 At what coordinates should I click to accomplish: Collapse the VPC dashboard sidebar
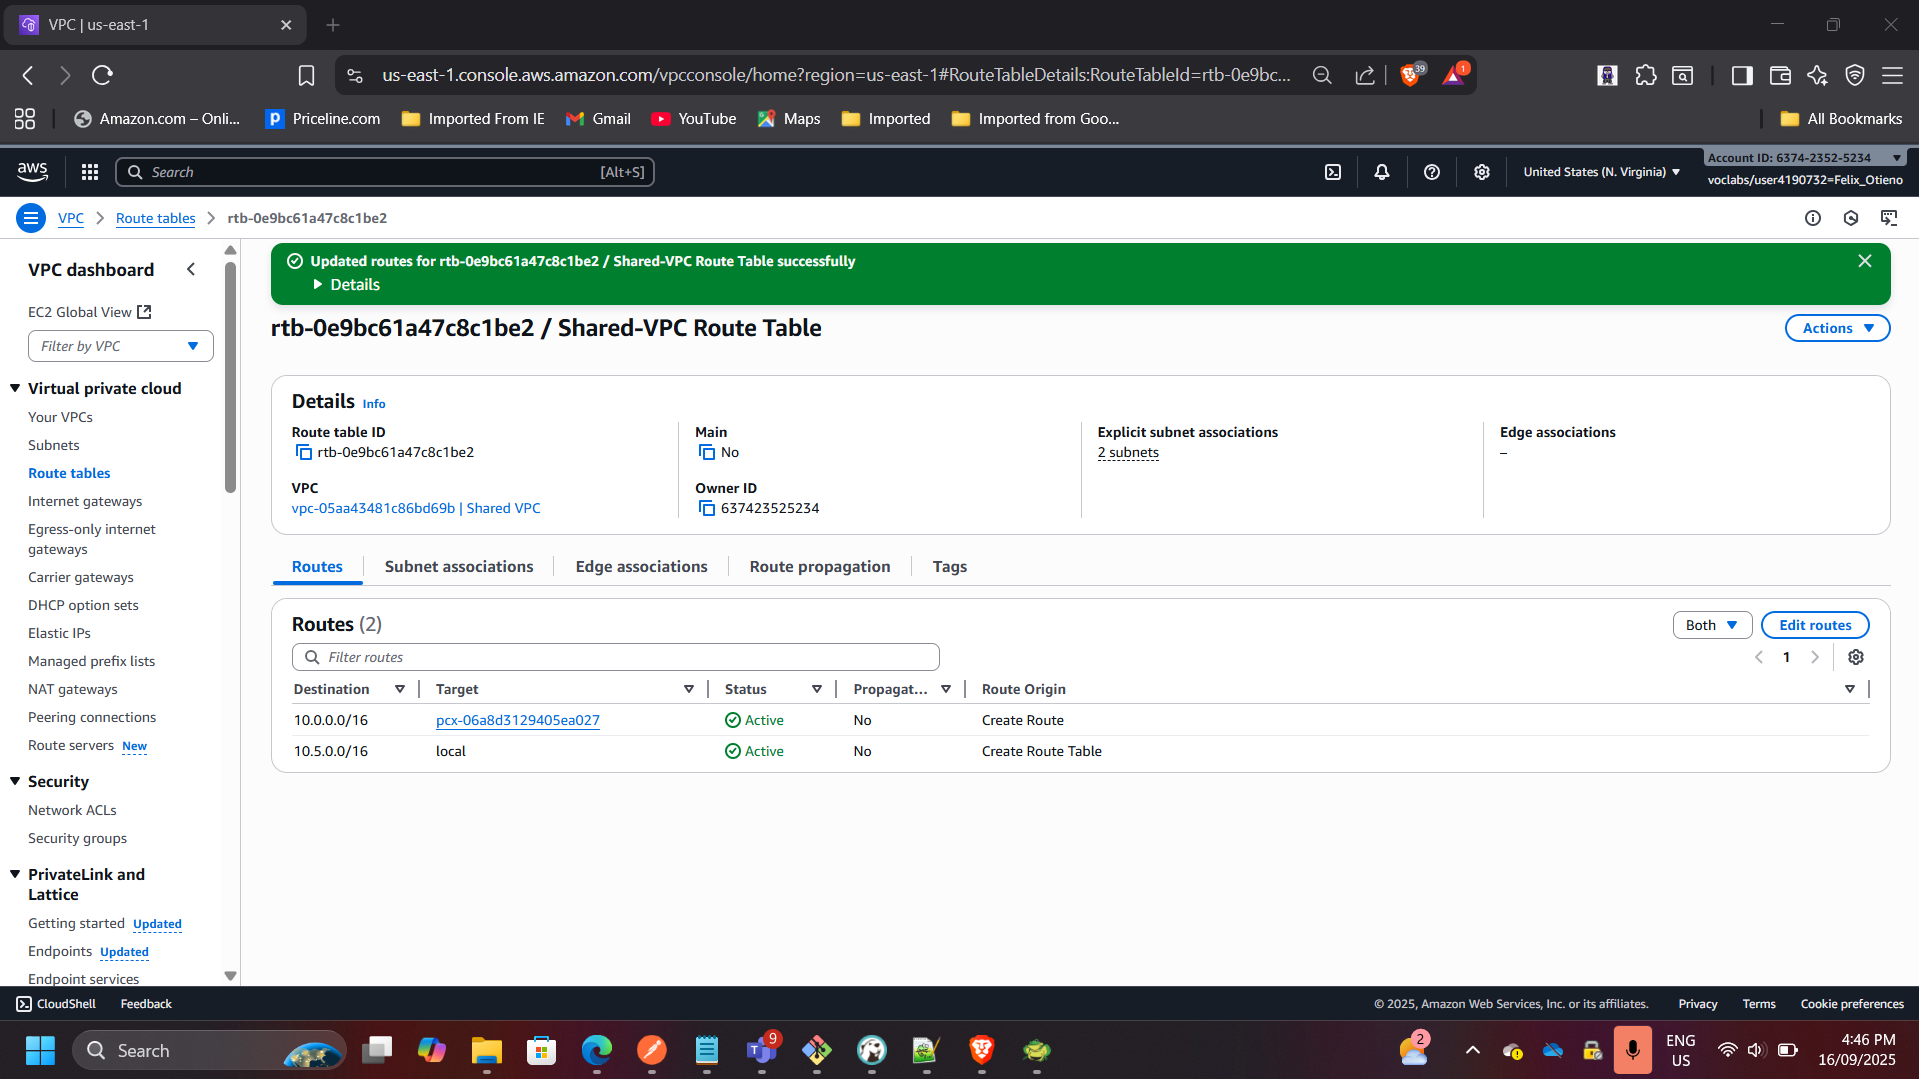191,270
